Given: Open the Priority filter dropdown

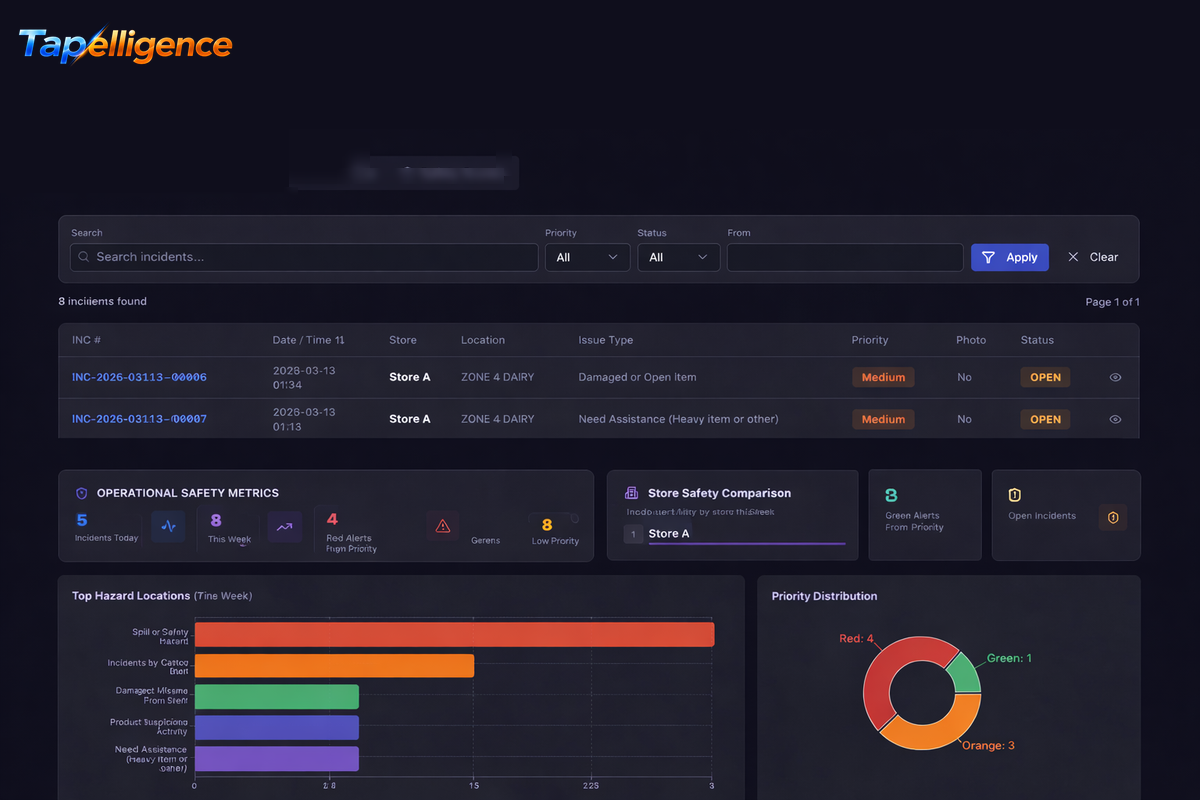Looking at the screenshot, I should 587,257.
